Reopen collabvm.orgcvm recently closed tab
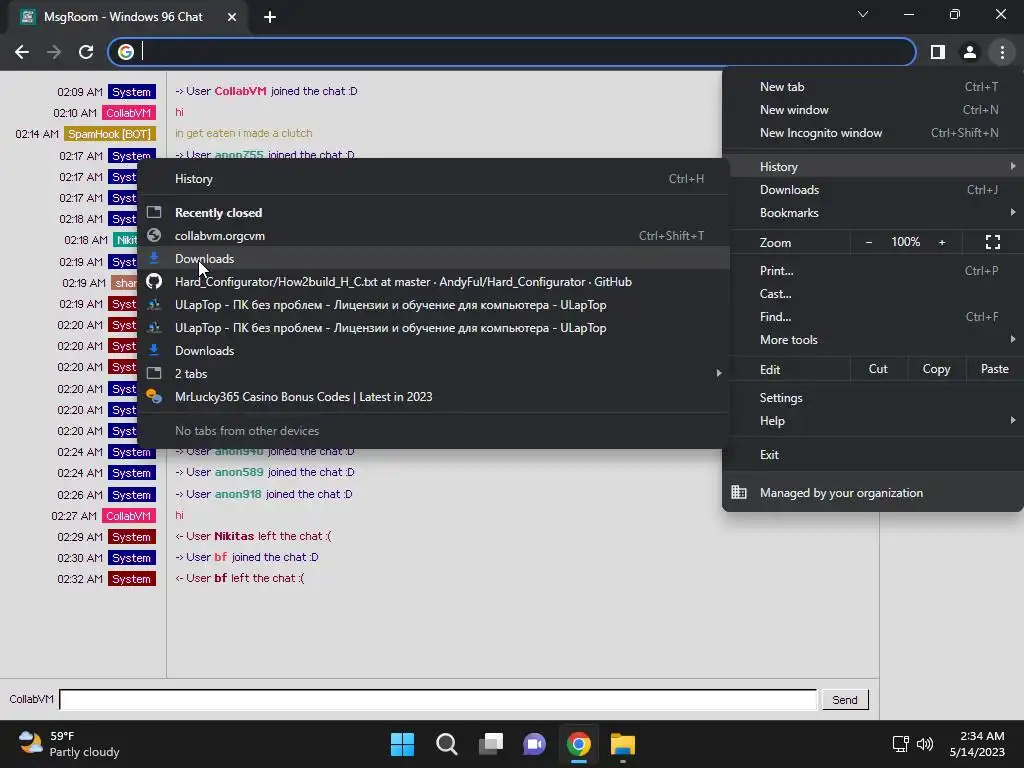 point(434,236)
